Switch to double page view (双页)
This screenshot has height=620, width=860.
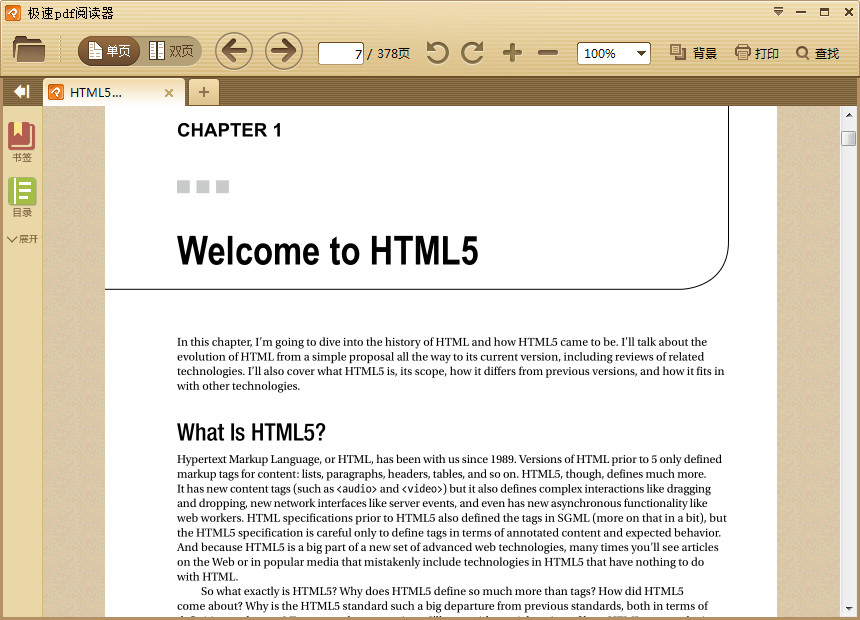(171, 51)
